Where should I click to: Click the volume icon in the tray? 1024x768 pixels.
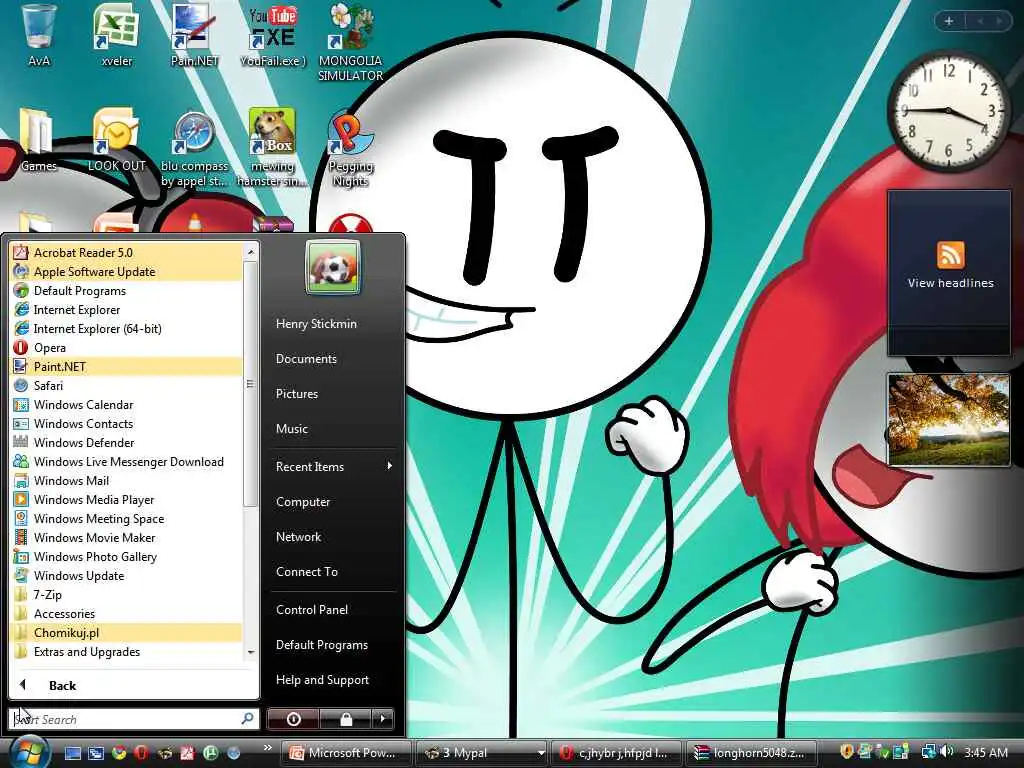(x=948, y=752)
